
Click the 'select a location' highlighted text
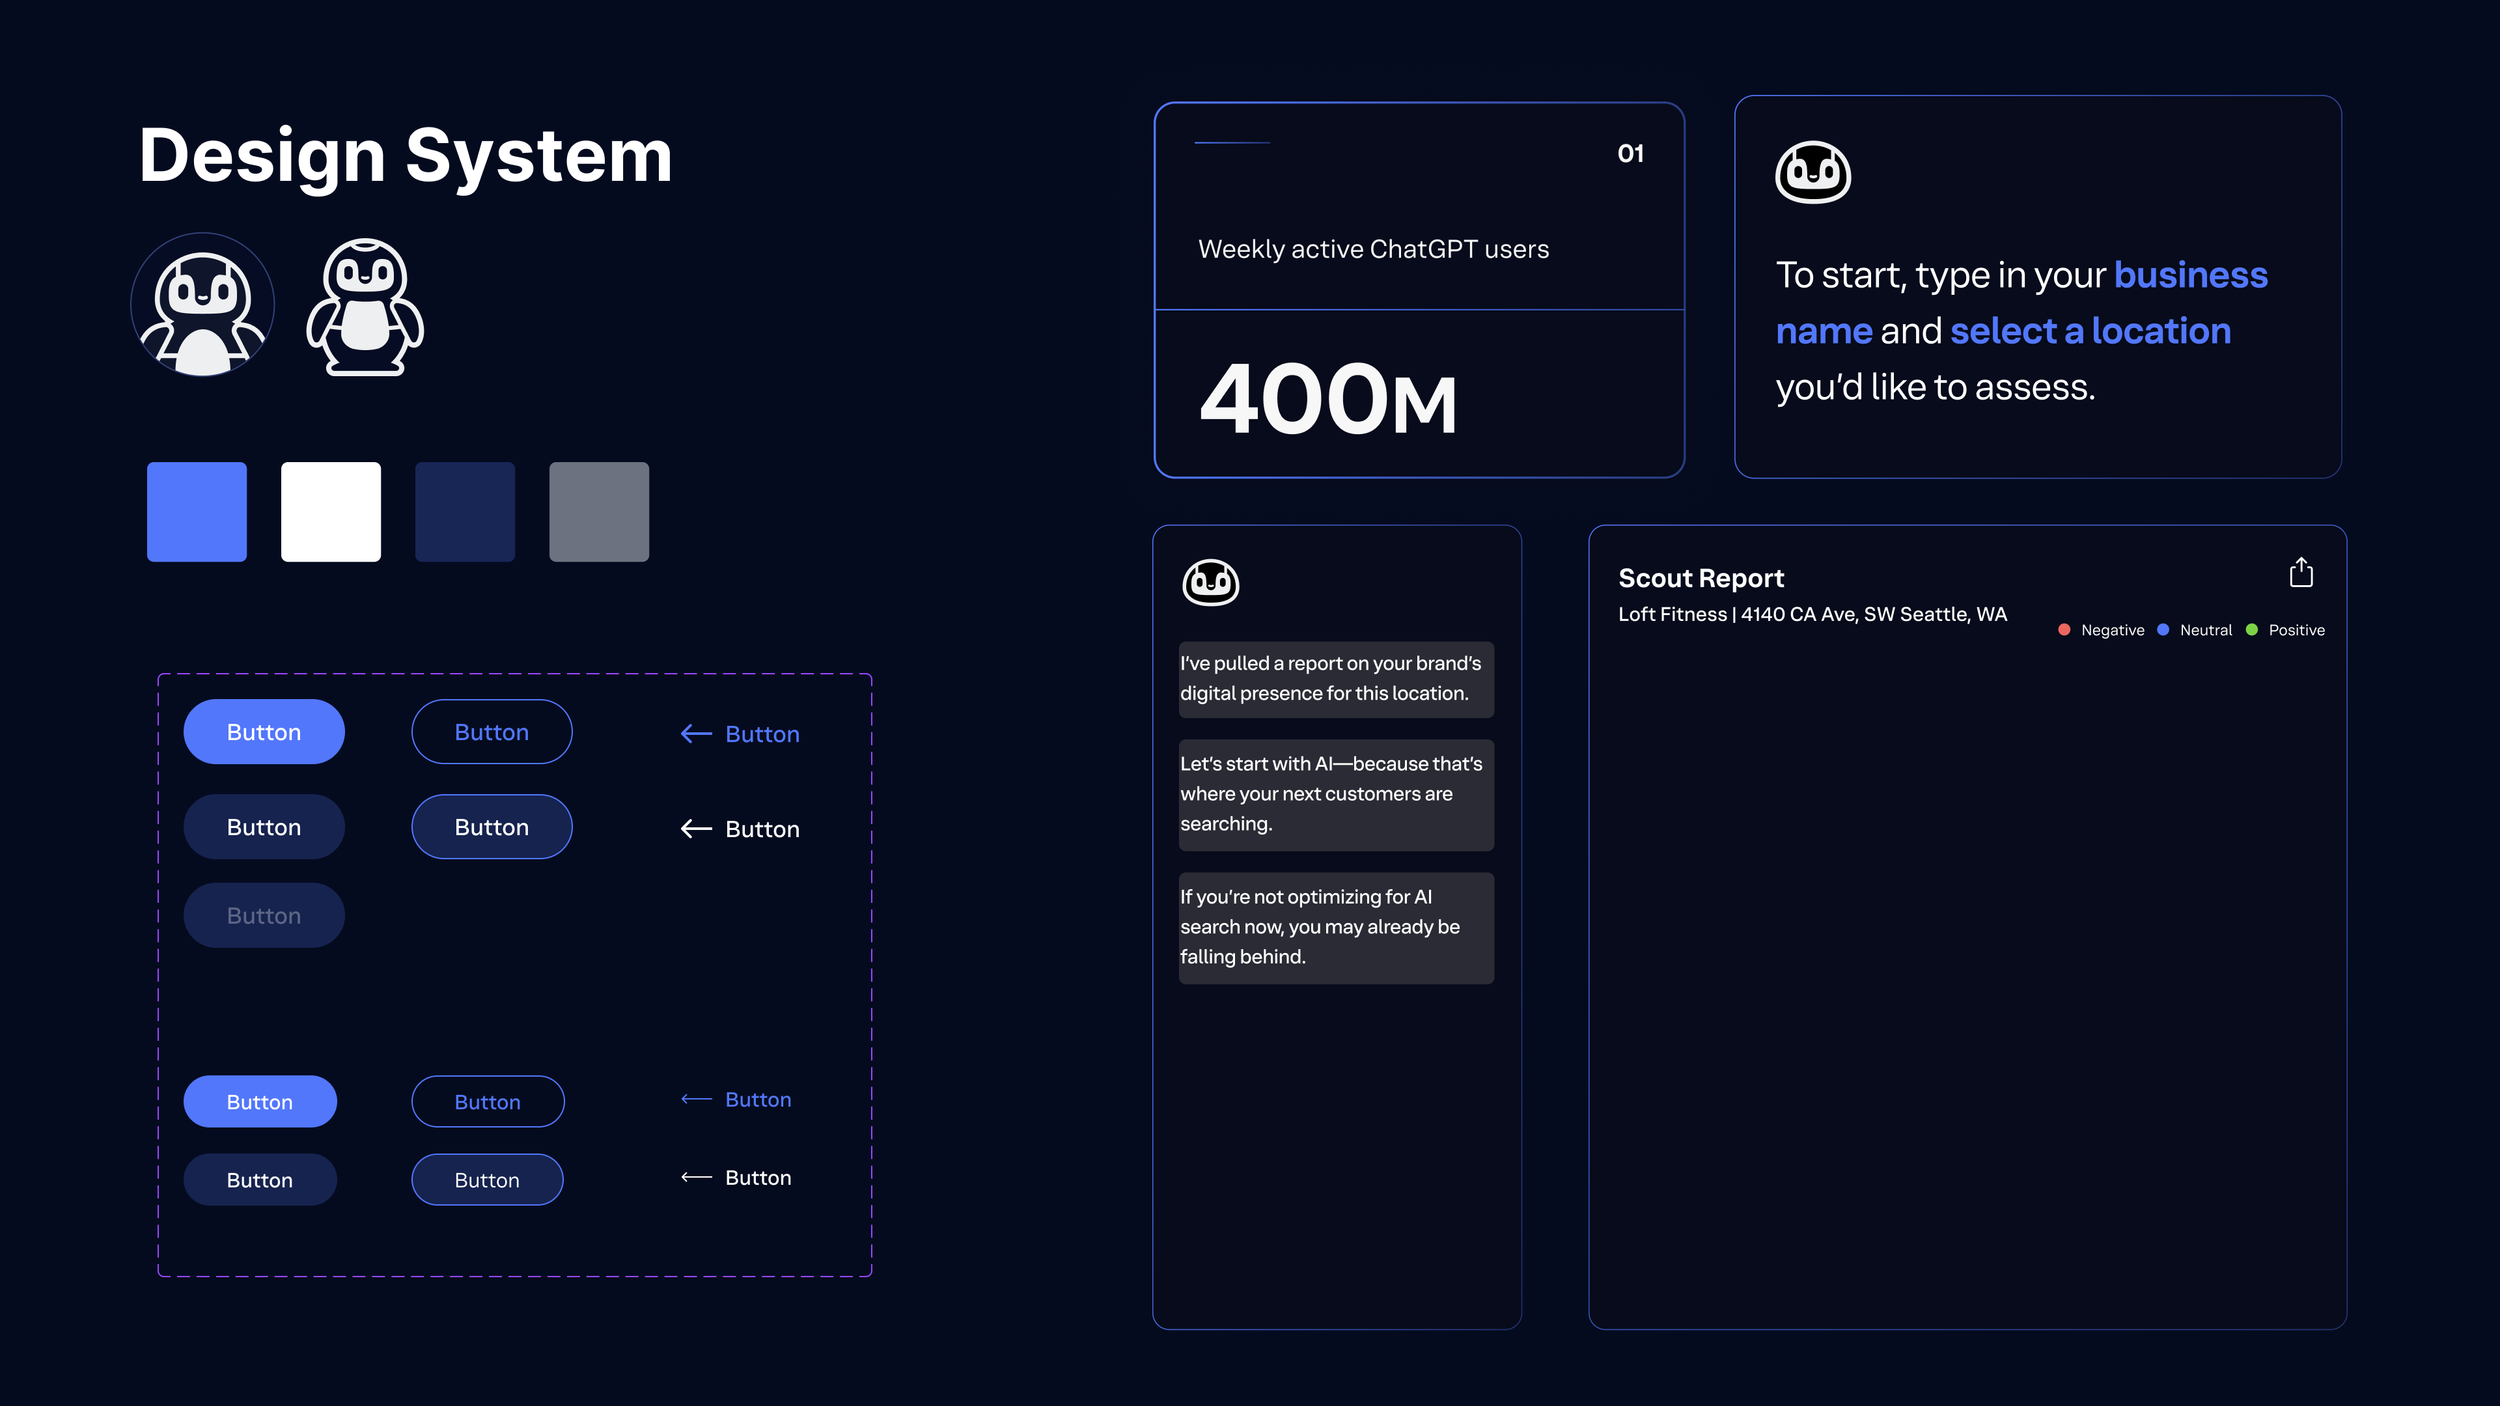coord(2090,331)
